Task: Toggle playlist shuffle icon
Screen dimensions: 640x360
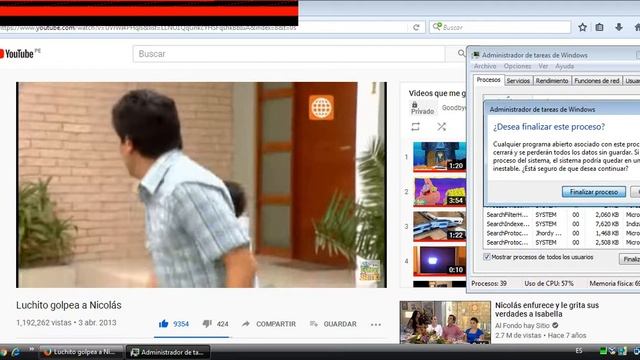Action: click(441, 127)
